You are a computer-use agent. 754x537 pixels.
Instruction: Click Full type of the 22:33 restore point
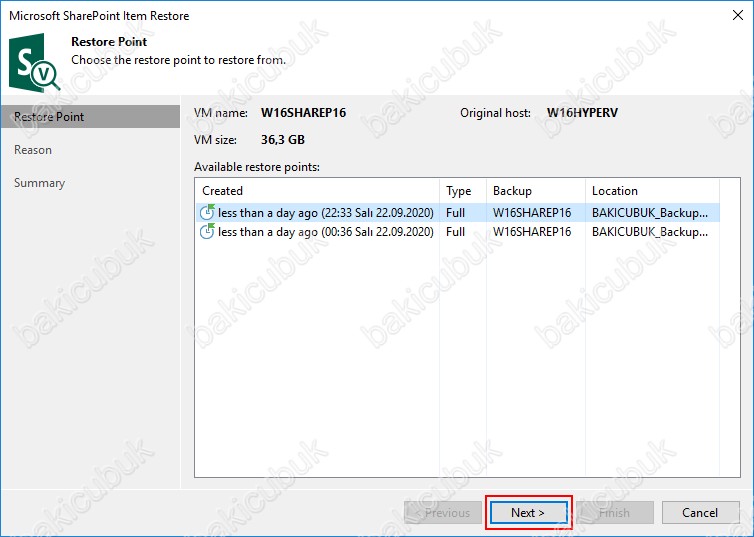click(455, 212)
